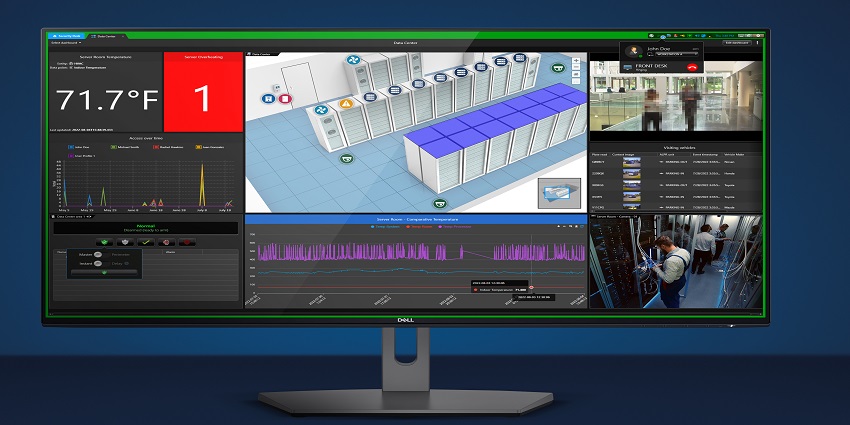Toggle the yellow legend entry in Access over time

[x=209, y=147]
